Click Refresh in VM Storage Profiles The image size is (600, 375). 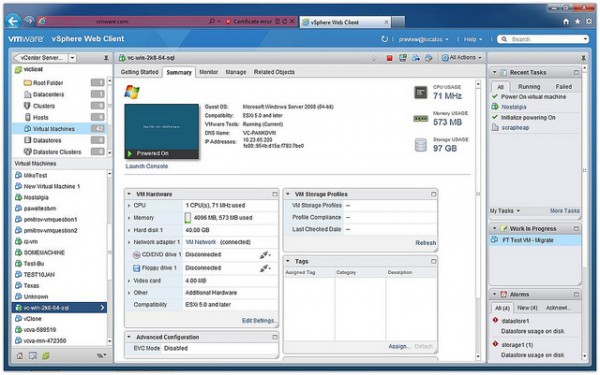425,243
